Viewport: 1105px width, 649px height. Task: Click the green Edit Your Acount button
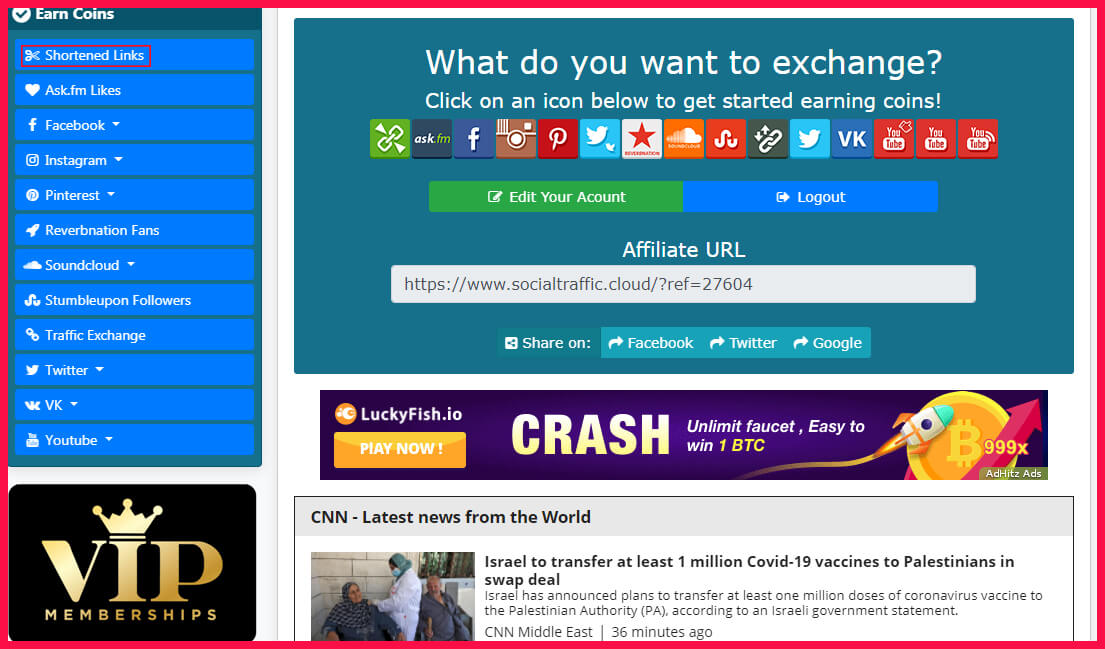pyautogui.click(x=555, y=197)
